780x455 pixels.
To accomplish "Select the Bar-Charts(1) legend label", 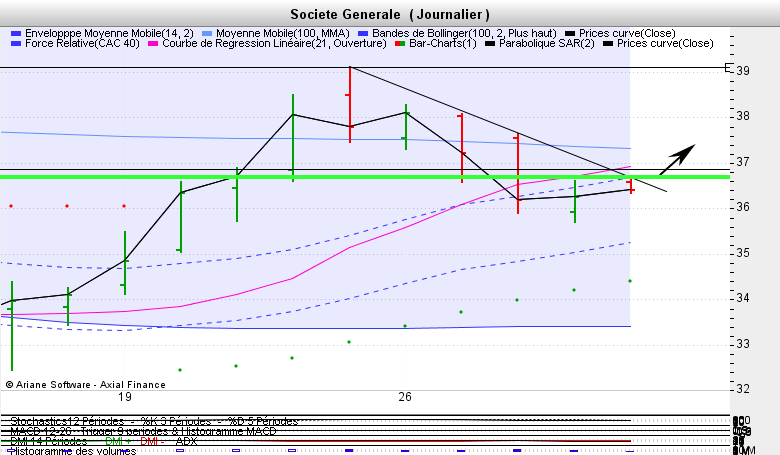I will click(x=443, y=43).
